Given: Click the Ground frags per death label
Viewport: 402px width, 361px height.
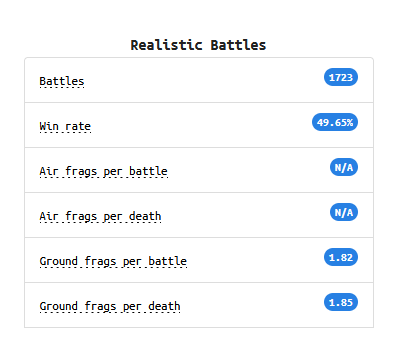Looking at the screenshot, I should pos(110,306).
